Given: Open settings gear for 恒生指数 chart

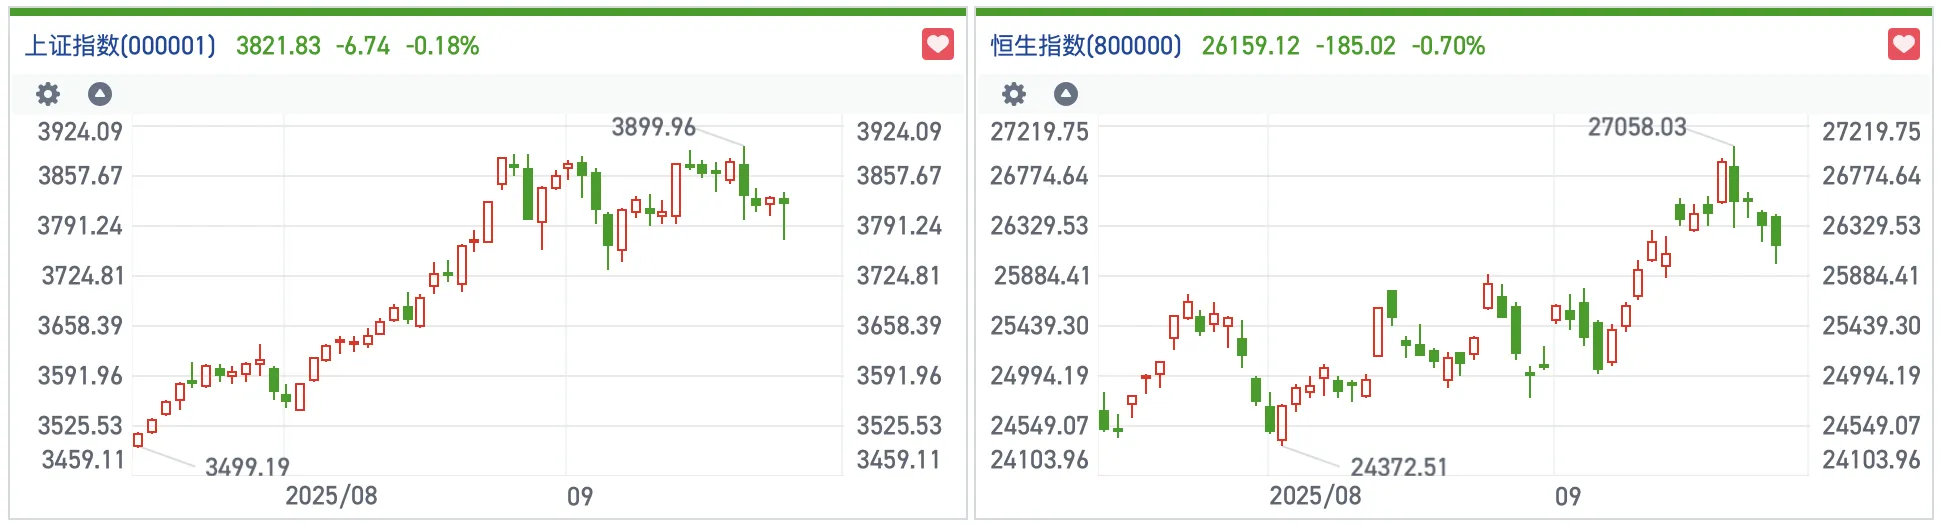Looking at the screenshot, I should [1014, 94].
